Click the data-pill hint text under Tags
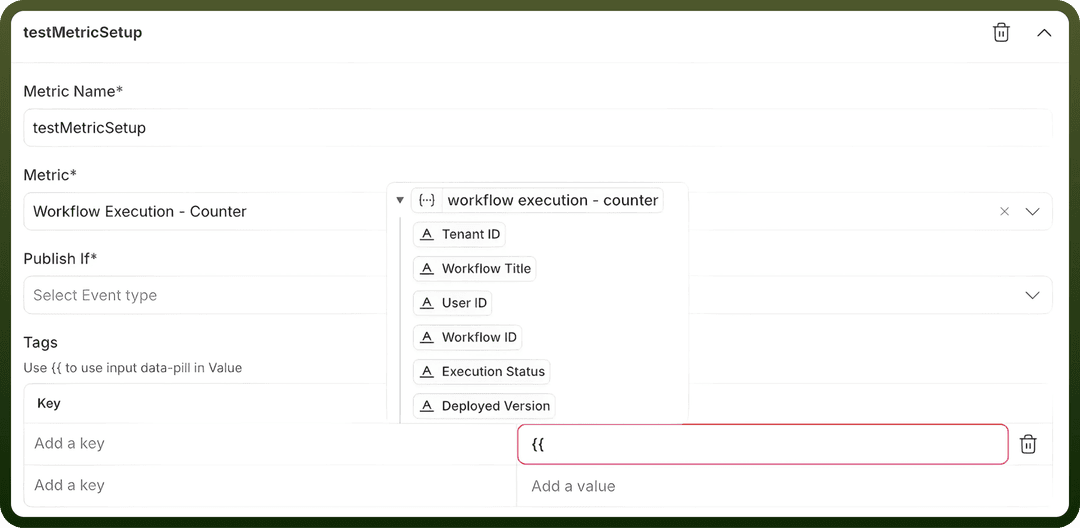 point(133,368)
